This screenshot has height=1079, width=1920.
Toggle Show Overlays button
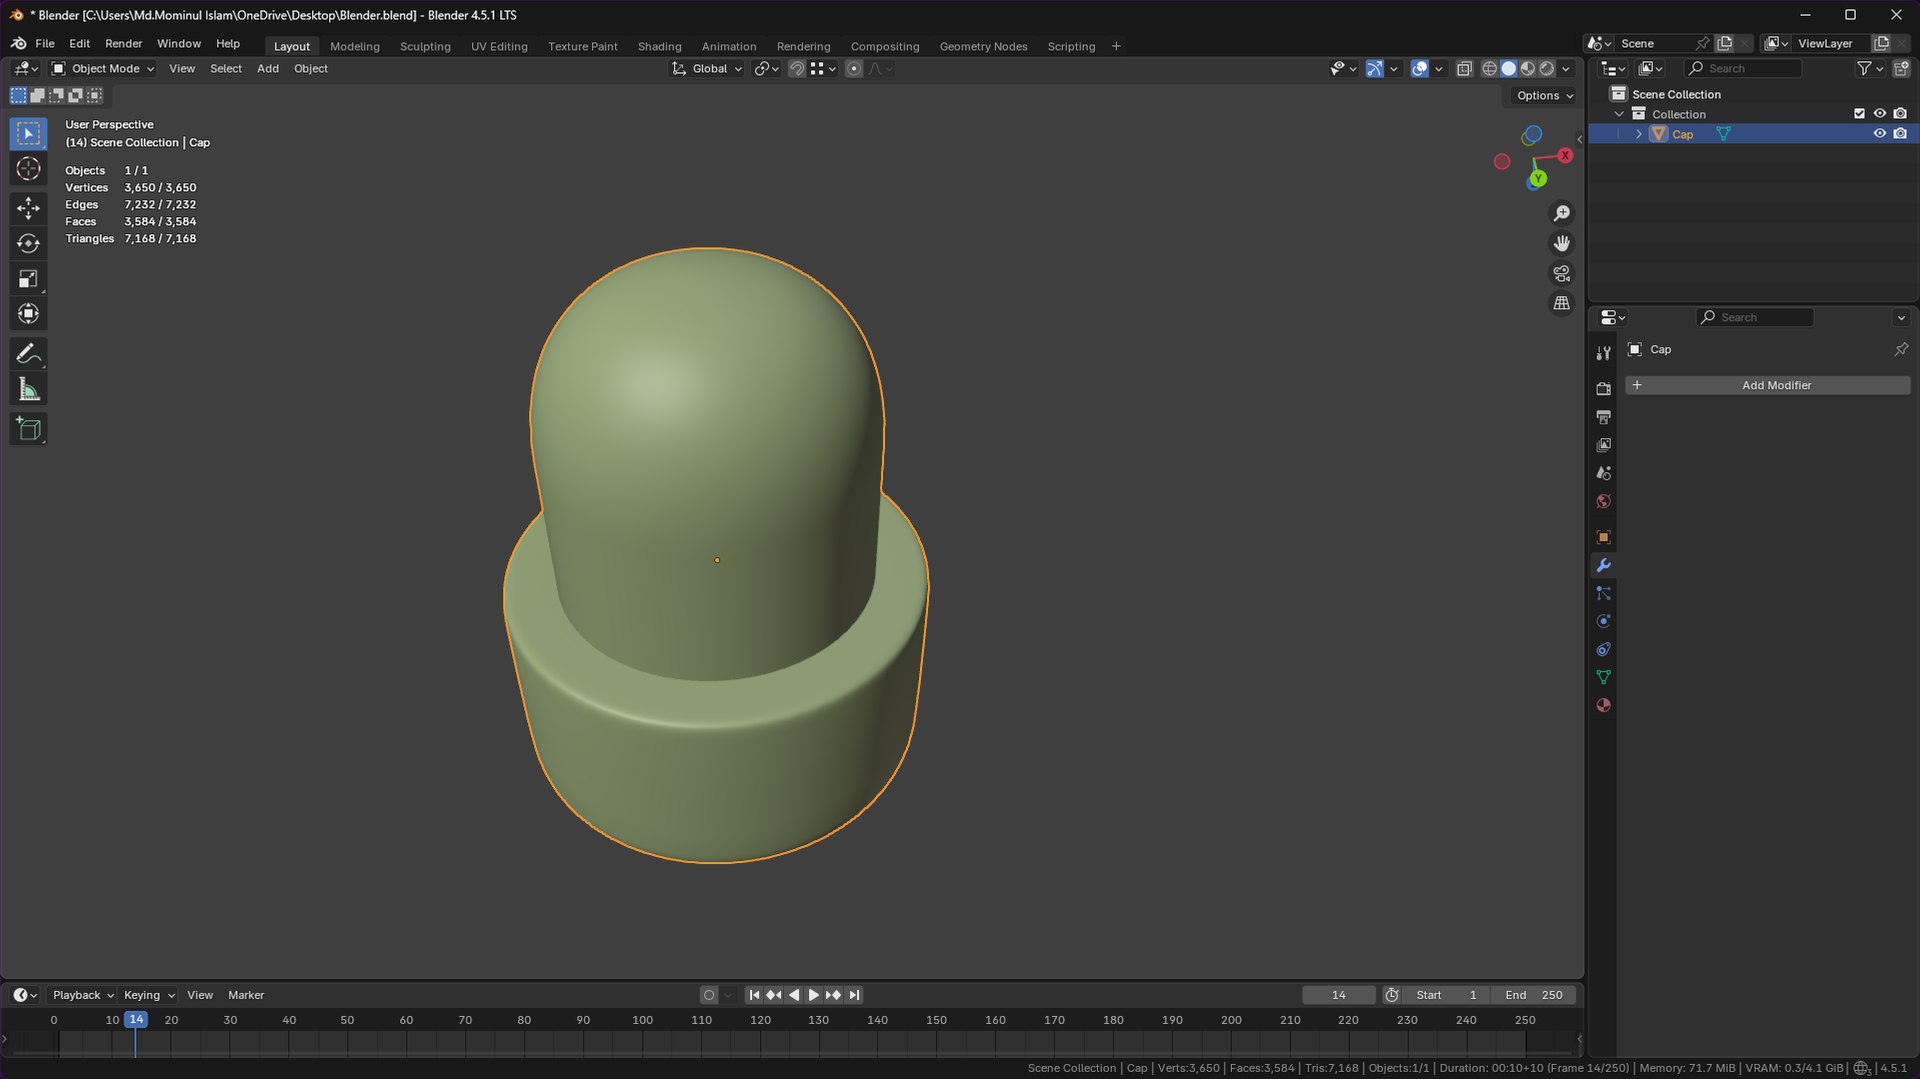(x=1419, y=68)
